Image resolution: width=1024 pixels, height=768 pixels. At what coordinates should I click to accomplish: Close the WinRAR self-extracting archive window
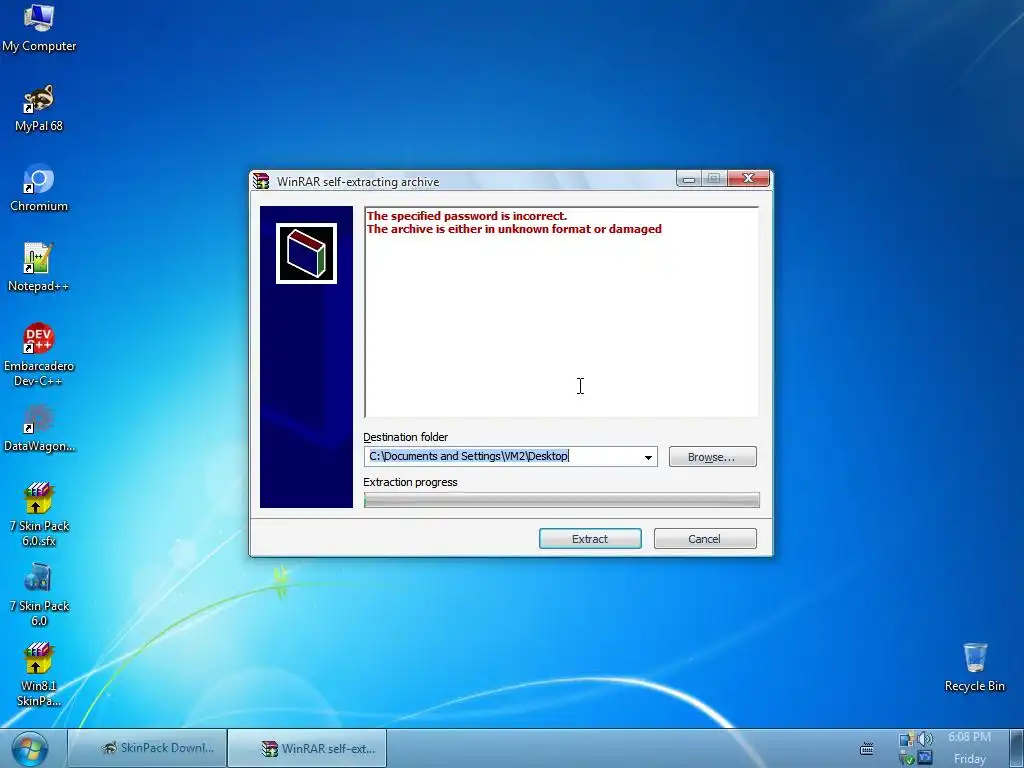pyautogui.click(x=748, y=178)
